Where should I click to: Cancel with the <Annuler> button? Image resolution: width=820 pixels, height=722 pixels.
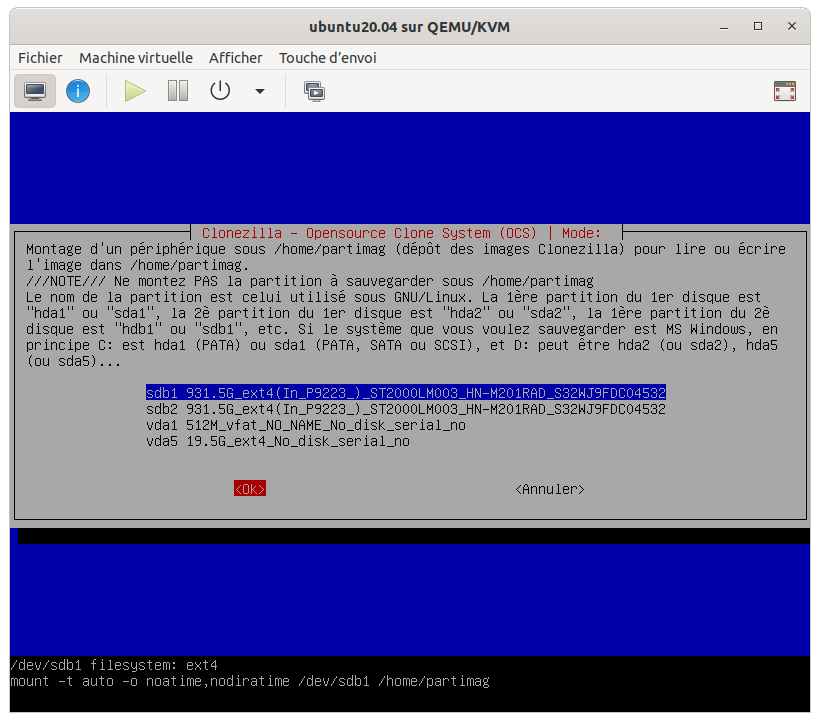(550, 489)
